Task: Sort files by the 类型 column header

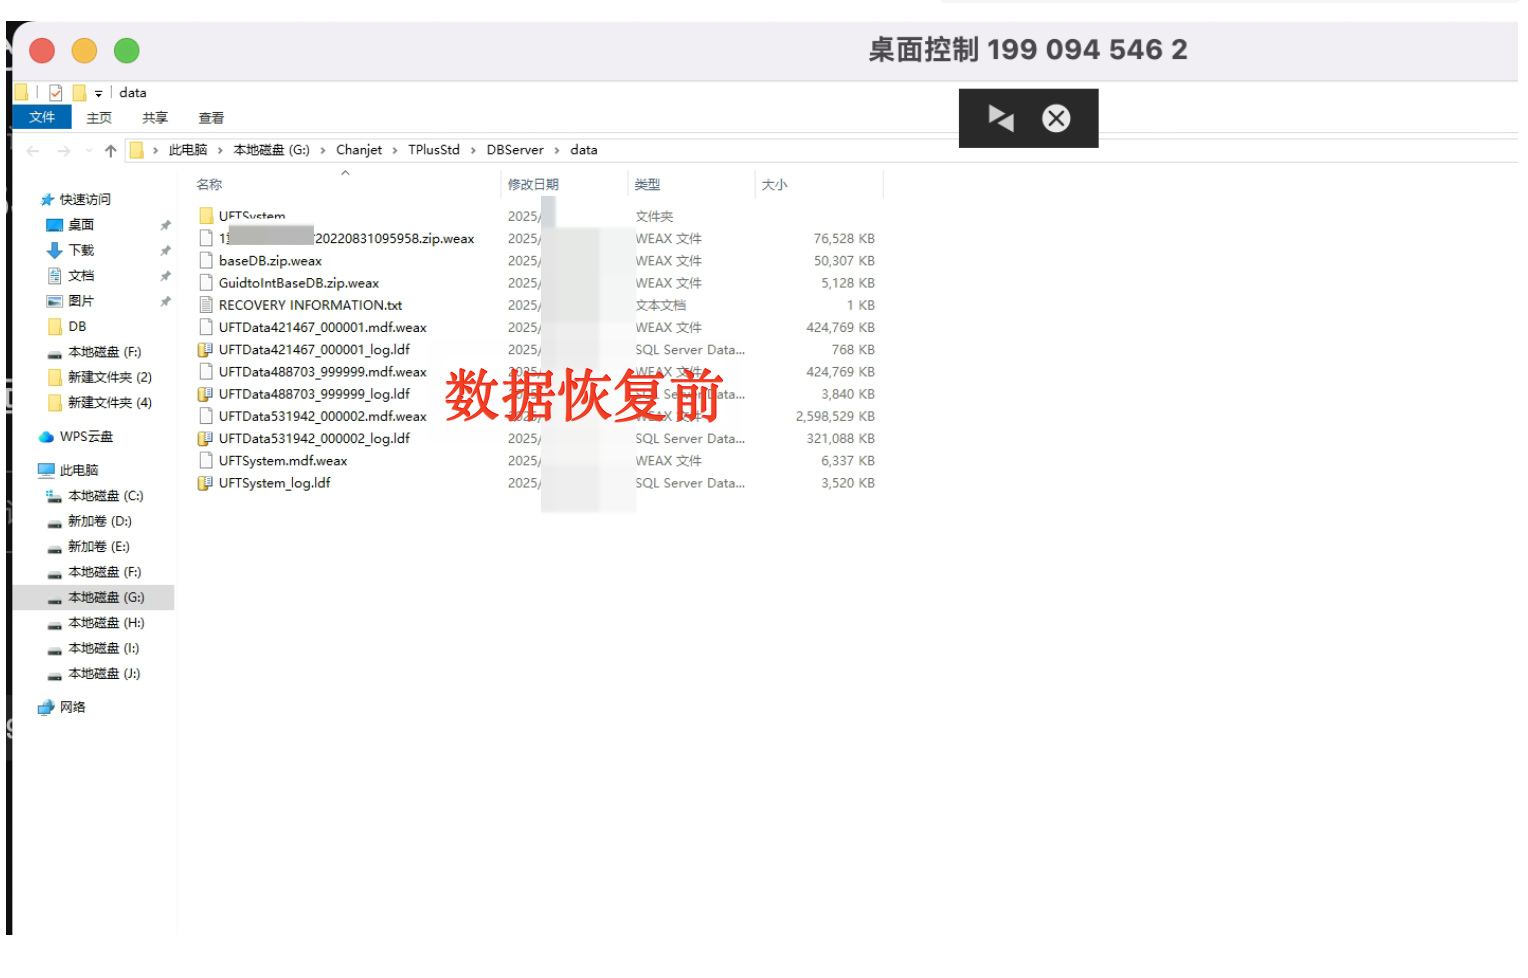Action: point(647,185)
